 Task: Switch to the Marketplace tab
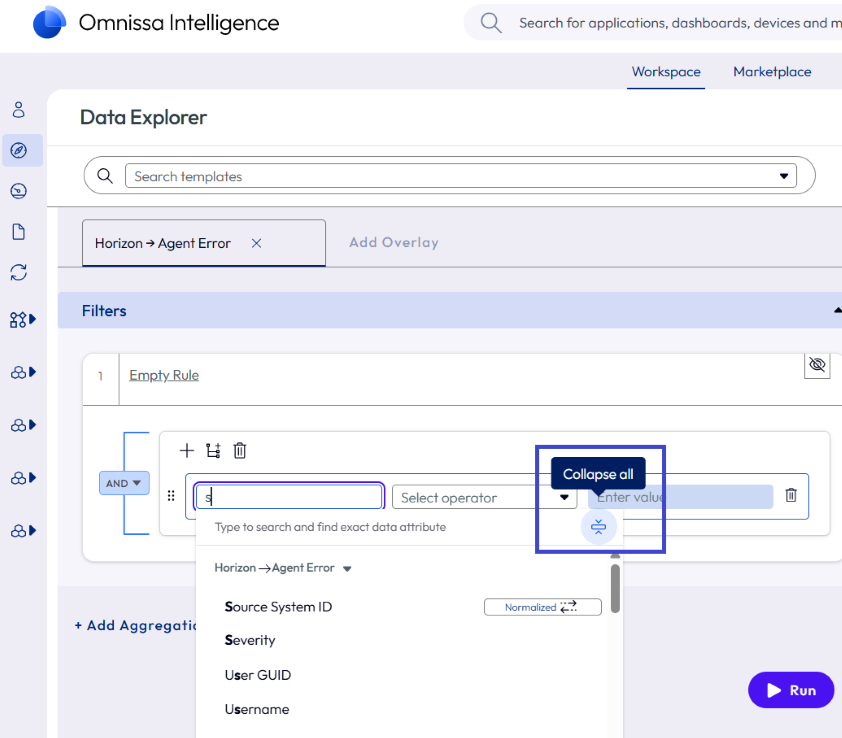pos(772,72)
